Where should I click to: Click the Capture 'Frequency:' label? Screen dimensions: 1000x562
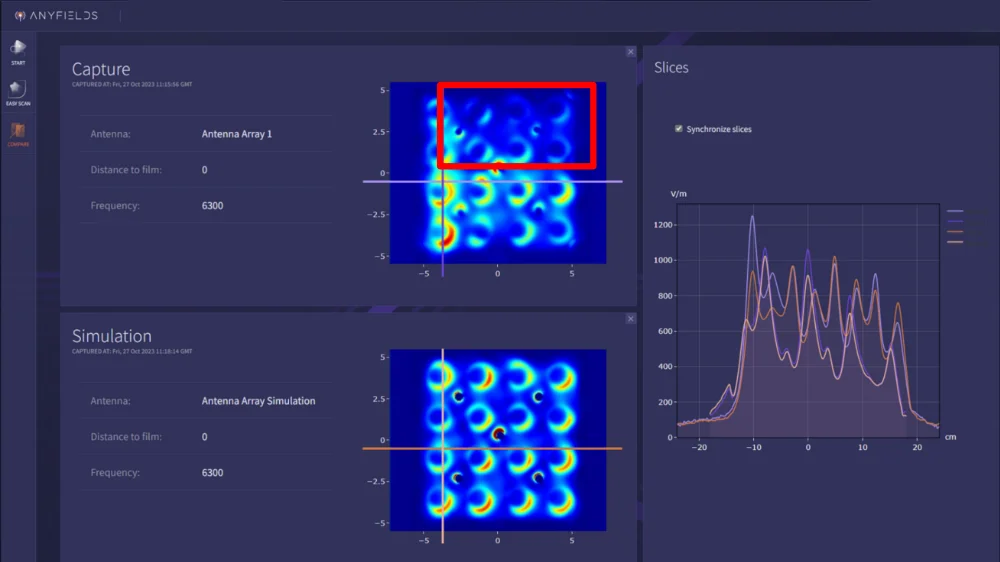115,205
